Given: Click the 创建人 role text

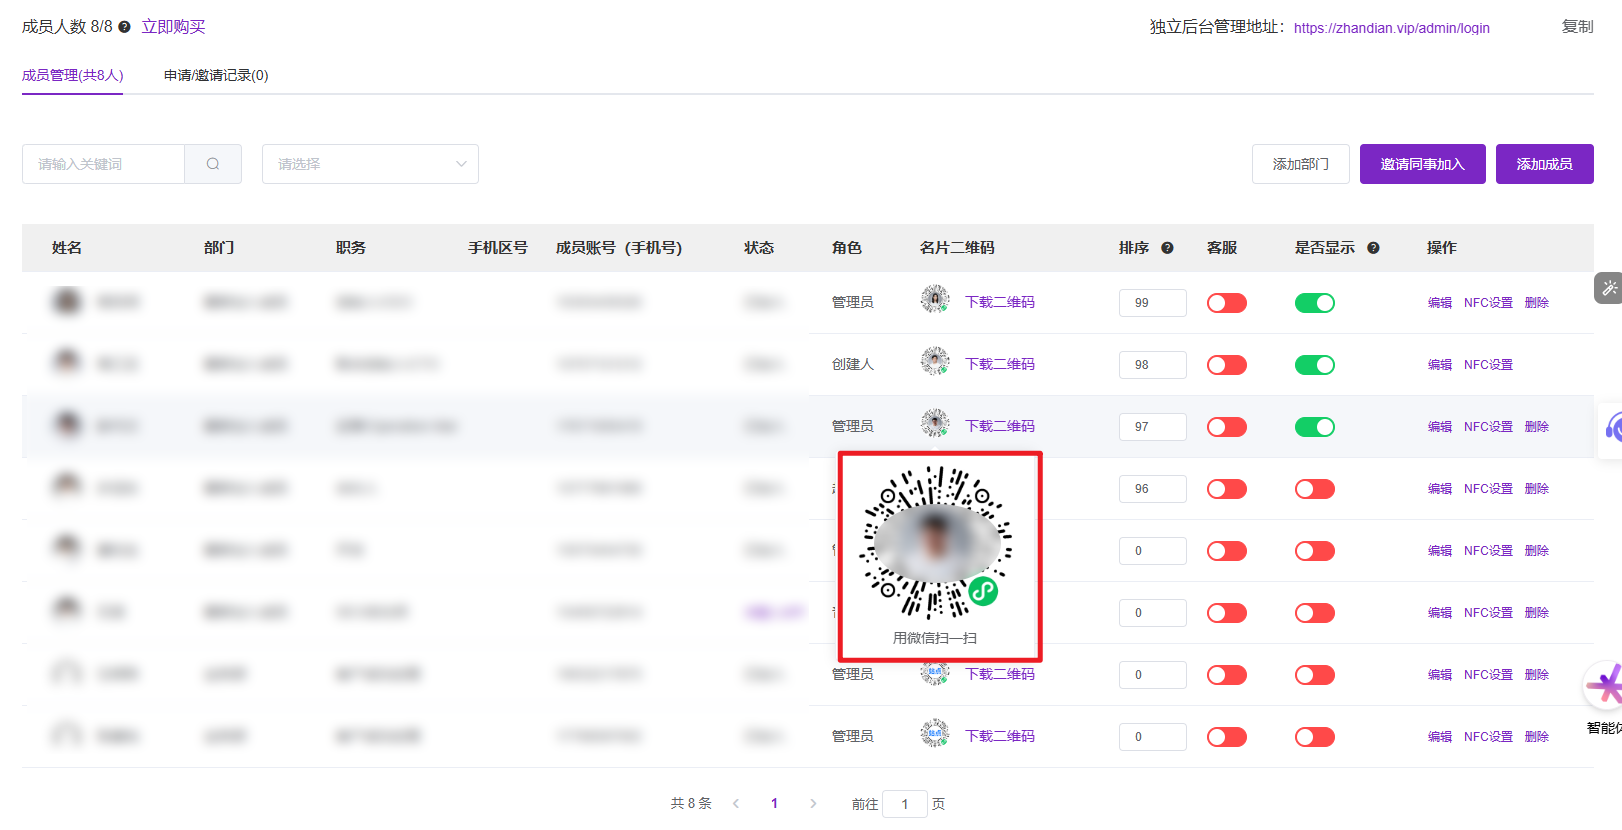Looking at the screenshot, I should coord(853,364).
